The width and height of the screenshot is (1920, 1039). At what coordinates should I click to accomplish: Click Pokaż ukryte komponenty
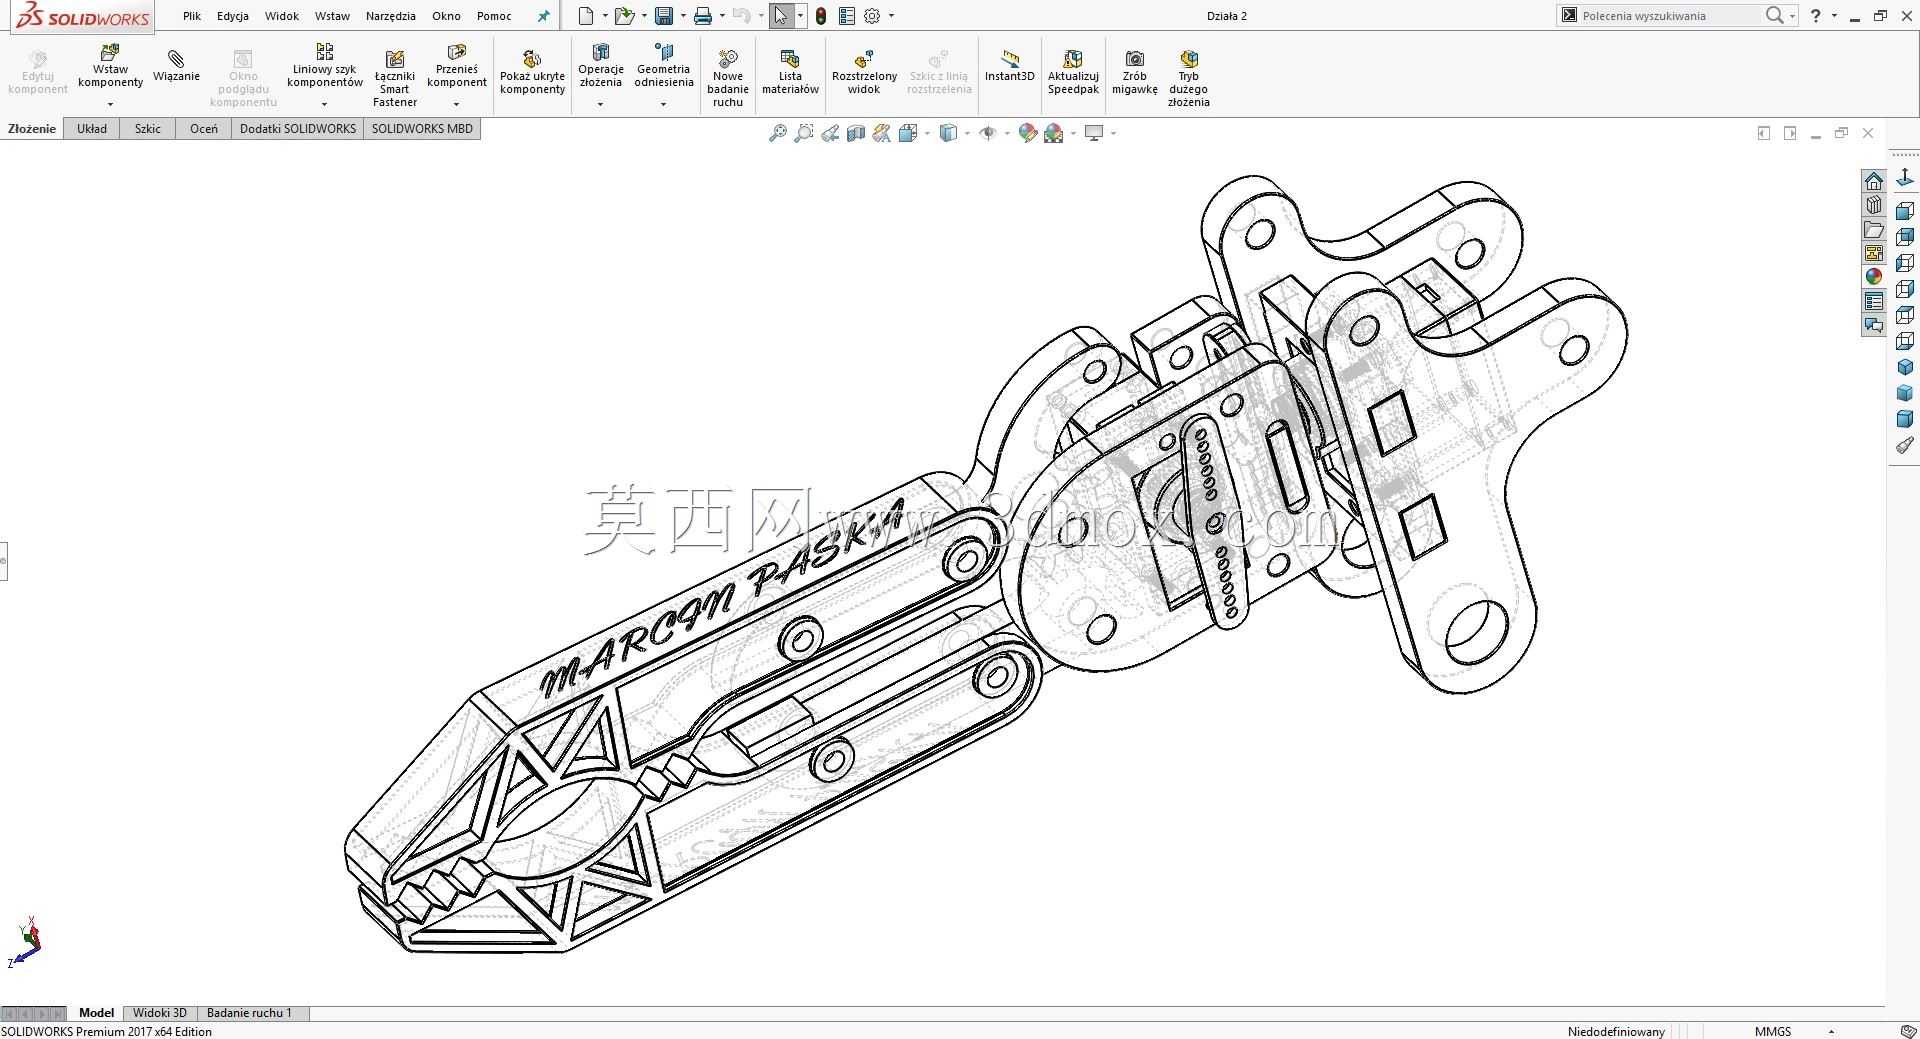click(532, 72)
